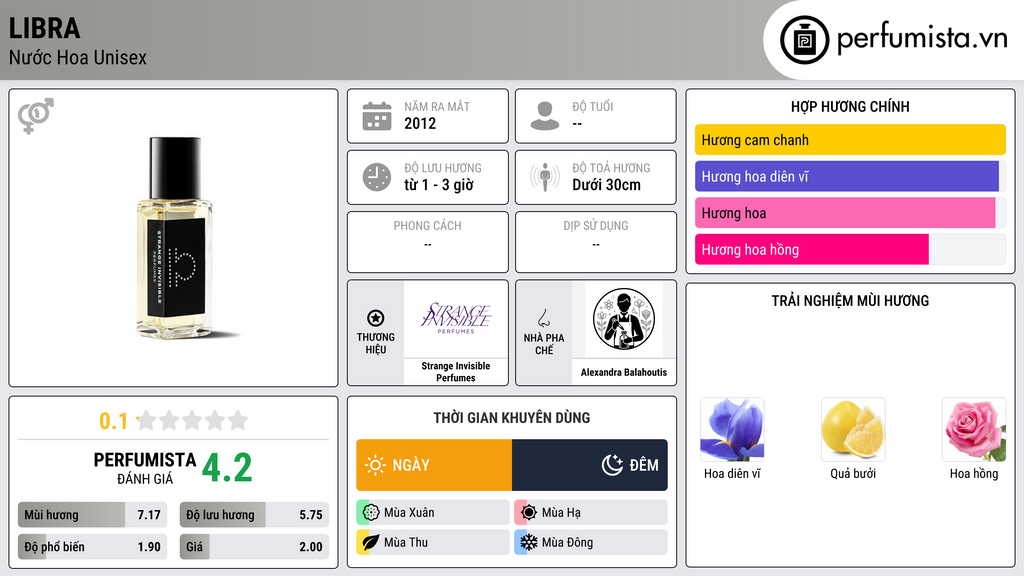Click the Mùa Hạ sun icon
1024x576 pixels.
(x=529, y=512)
